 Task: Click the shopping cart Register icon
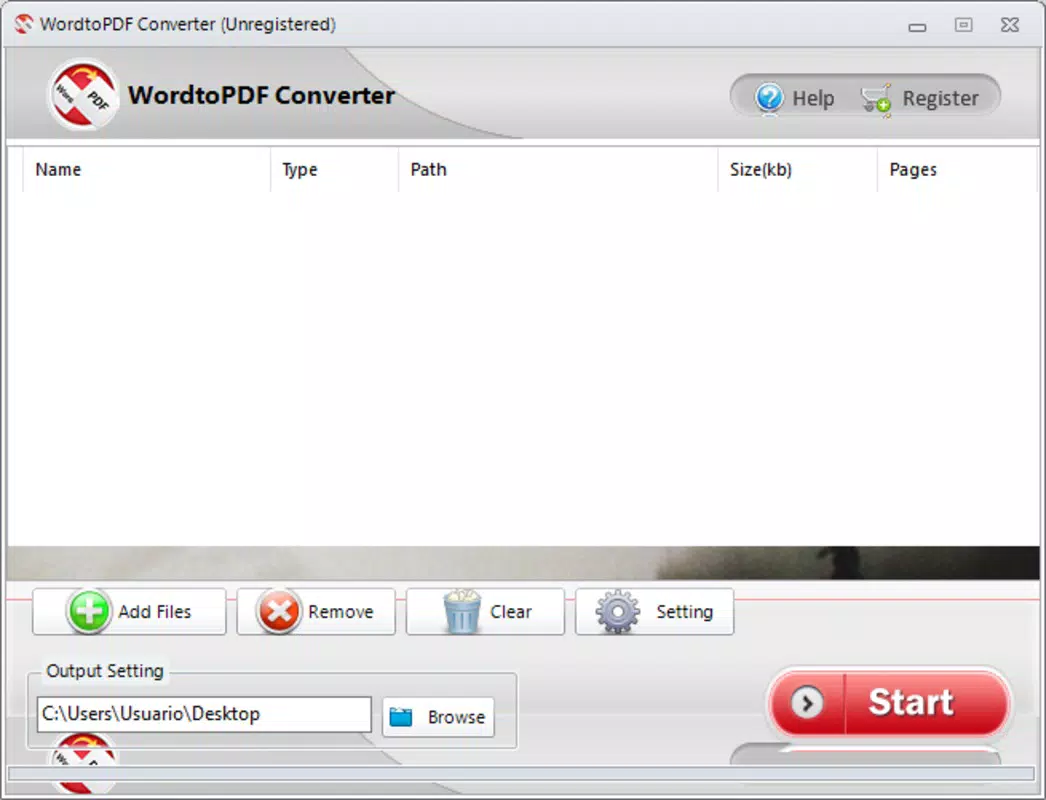pos(876,100)
